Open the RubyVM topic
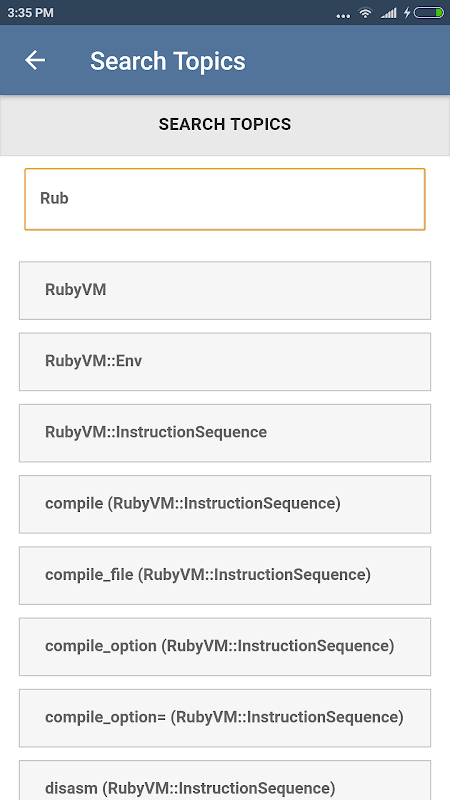Image resolution: width=450 pixels, height=800 pixels. tap(224, 290)
